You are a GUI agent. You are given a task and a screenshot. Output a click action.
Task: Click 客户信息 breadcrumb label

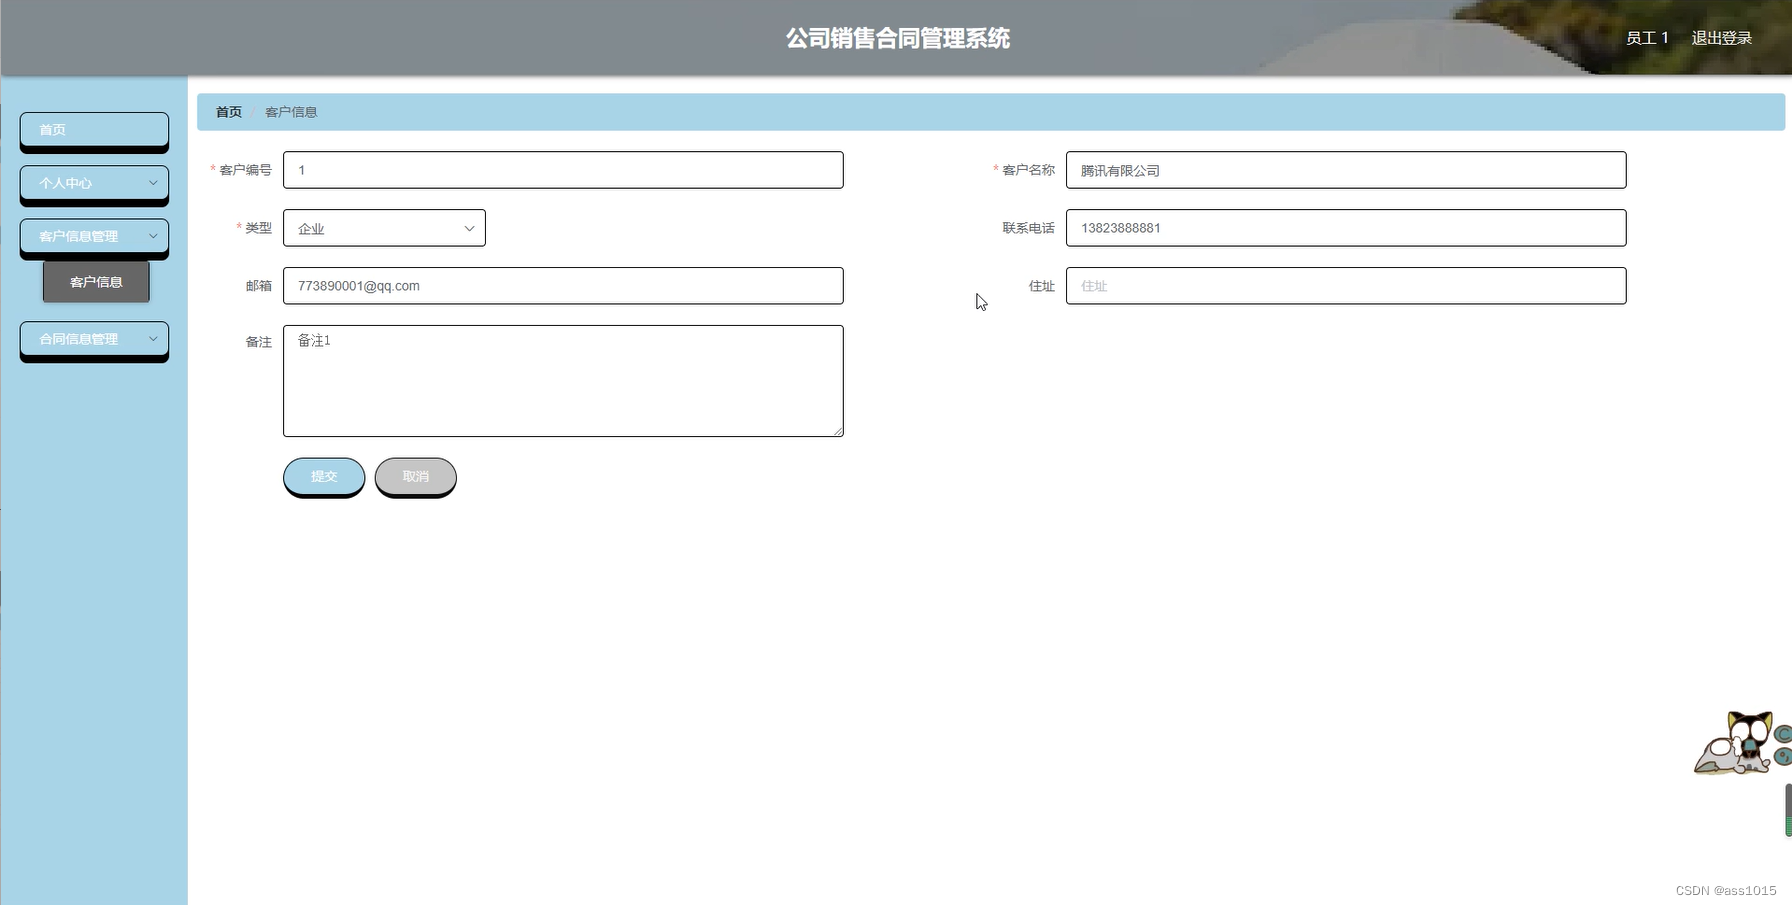291,111
